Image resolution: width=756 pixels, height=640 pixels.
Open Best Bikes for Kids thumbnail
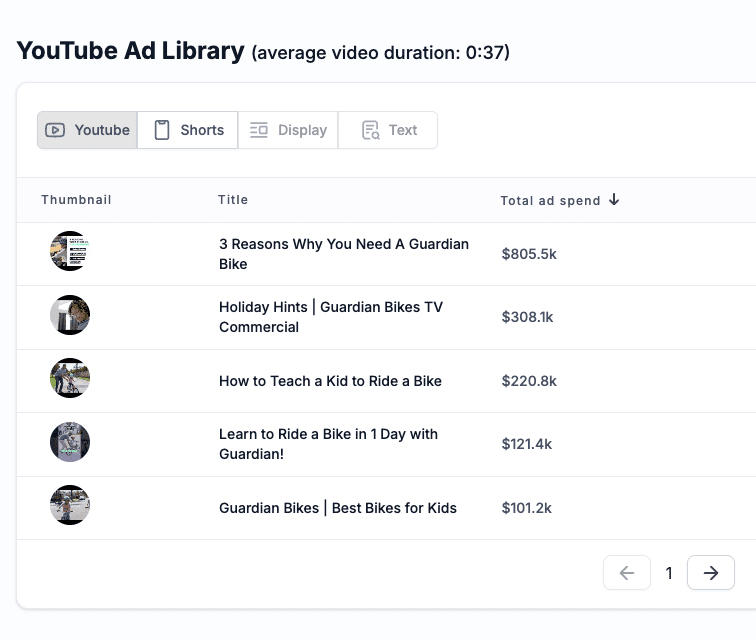click(x=70, y=505)
